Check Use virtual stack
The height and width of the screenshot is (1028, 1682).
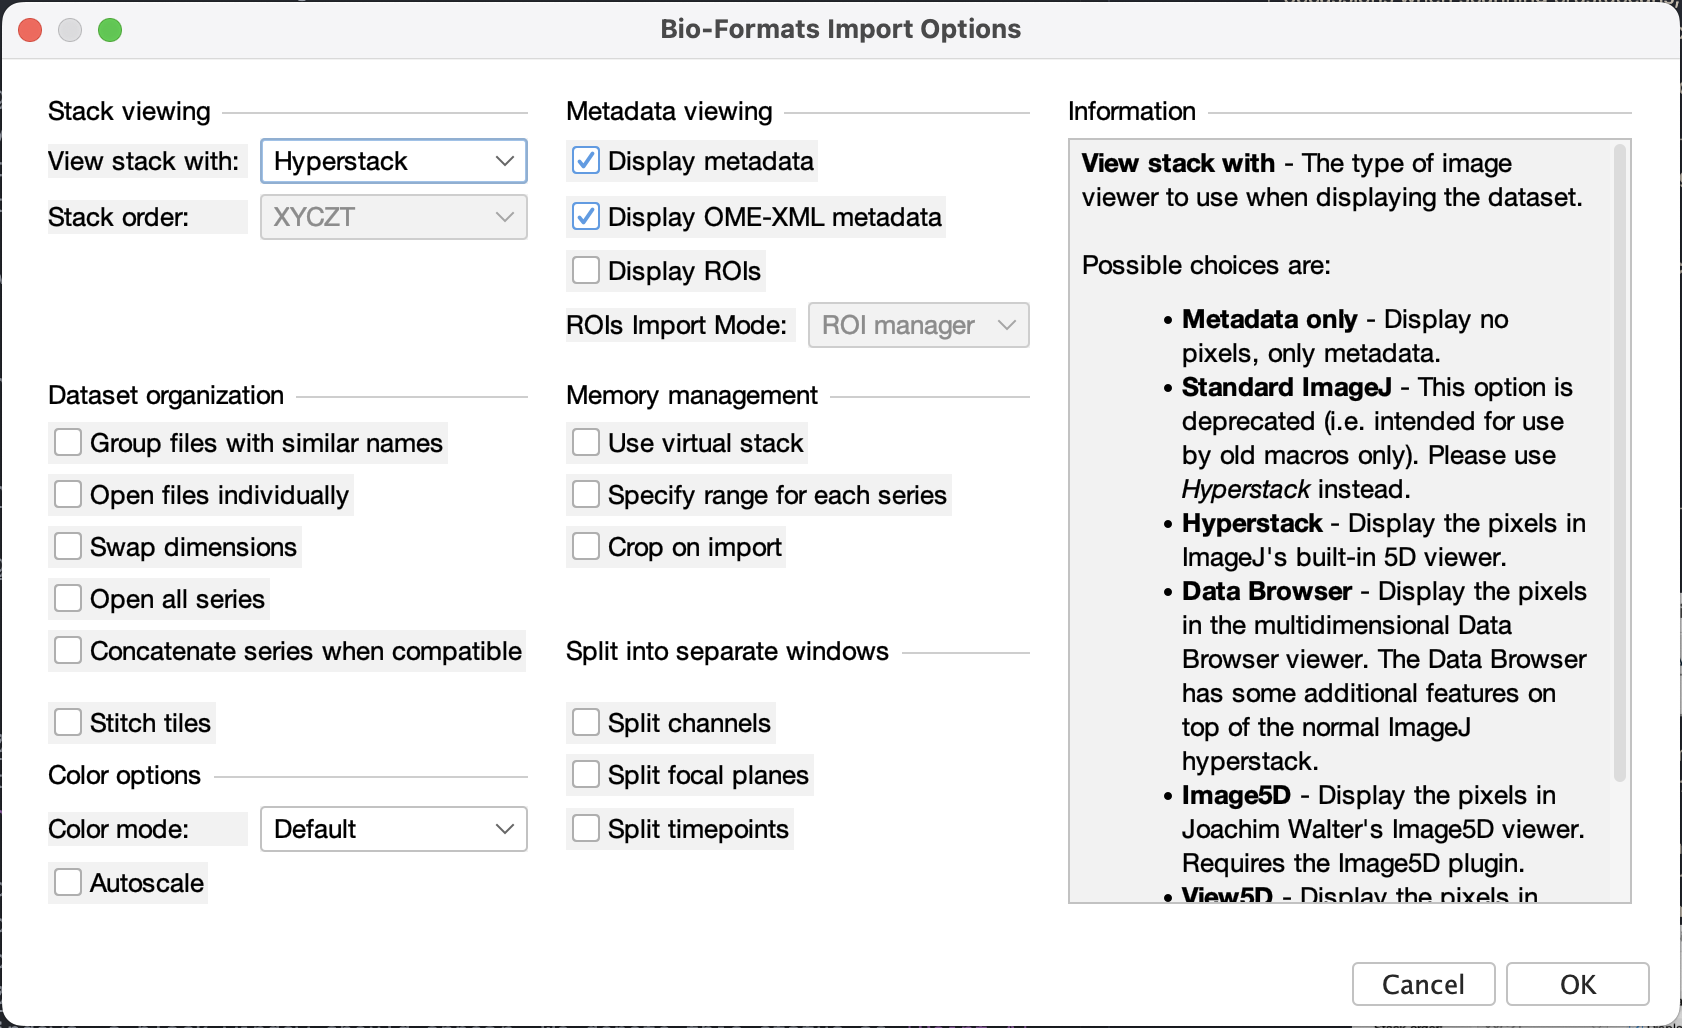586,443
